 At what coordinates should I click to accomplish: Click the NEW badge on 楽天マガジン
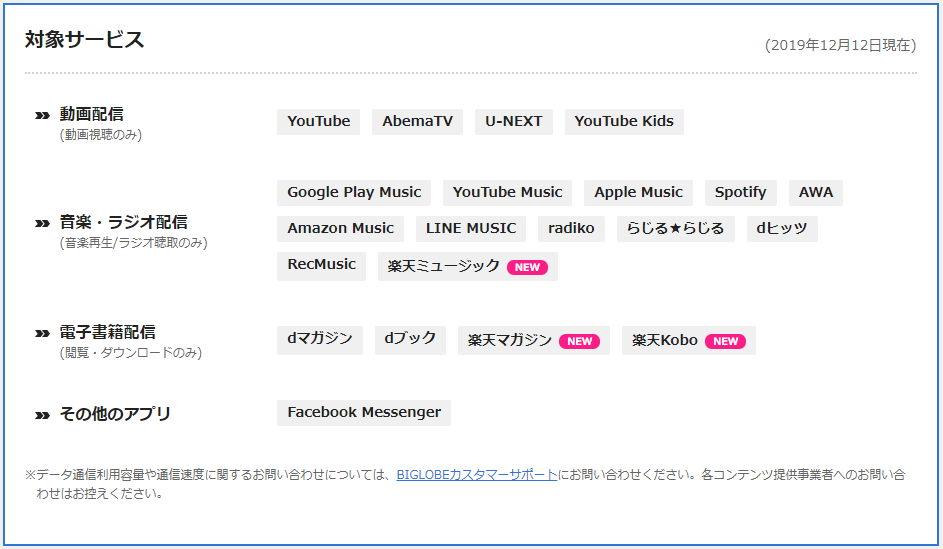pos(580,341)
